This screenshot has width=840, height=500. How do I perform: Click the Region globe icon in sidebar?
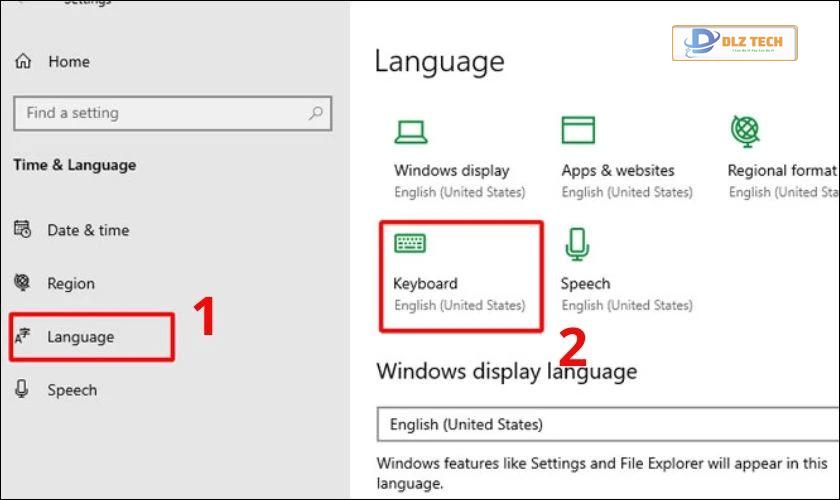click(22, 282)
